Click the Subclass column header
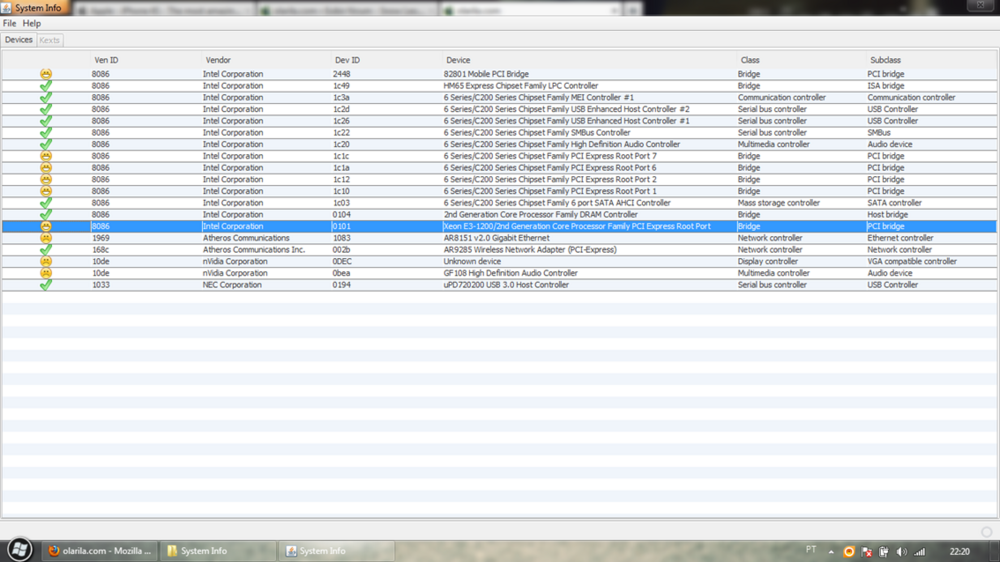The width and height of the screenshot is (1000, 562). tap(885, 60)
